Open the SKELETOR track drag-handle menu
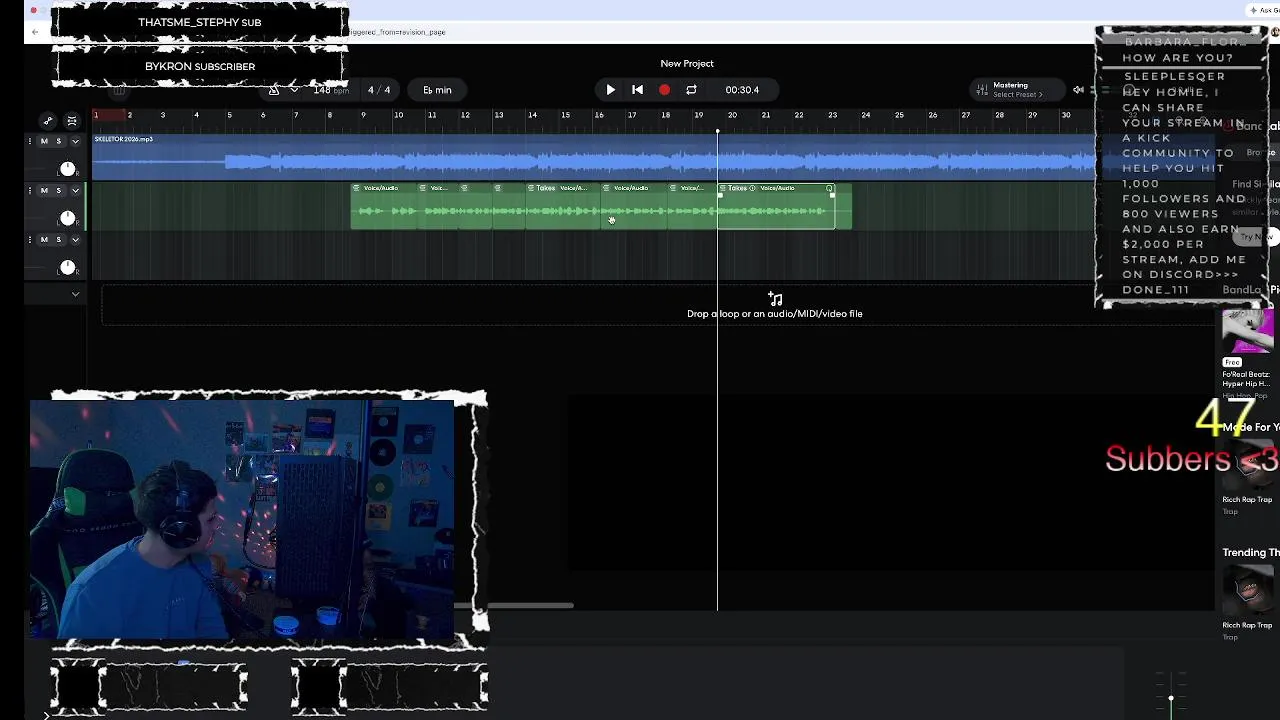Screen dimensions: 1280x720 [x=30, y=141]
